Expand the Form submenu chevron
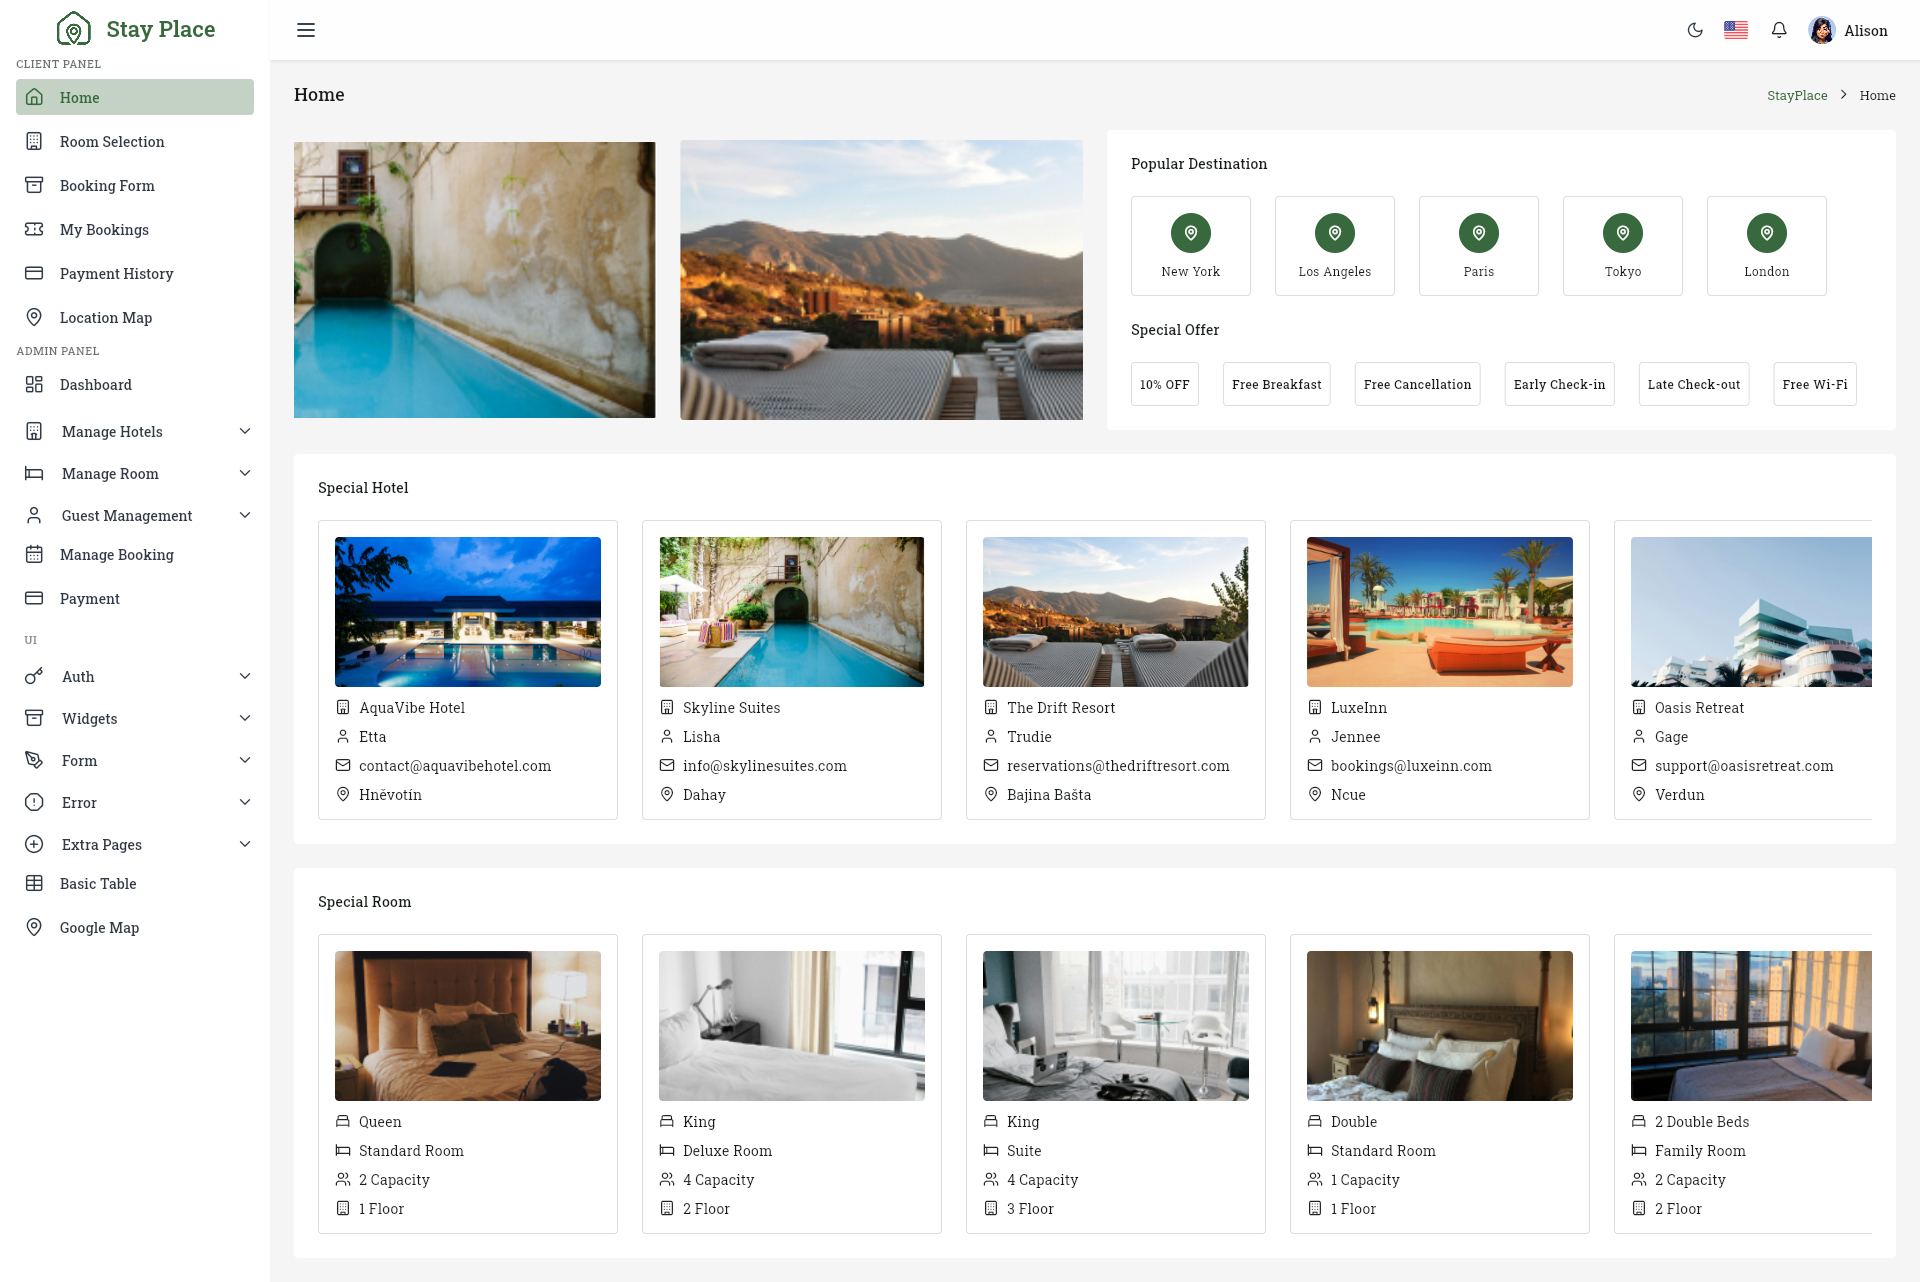Image resolution: width=1920 pixels, height=1282 pixels. coord(245,760)
